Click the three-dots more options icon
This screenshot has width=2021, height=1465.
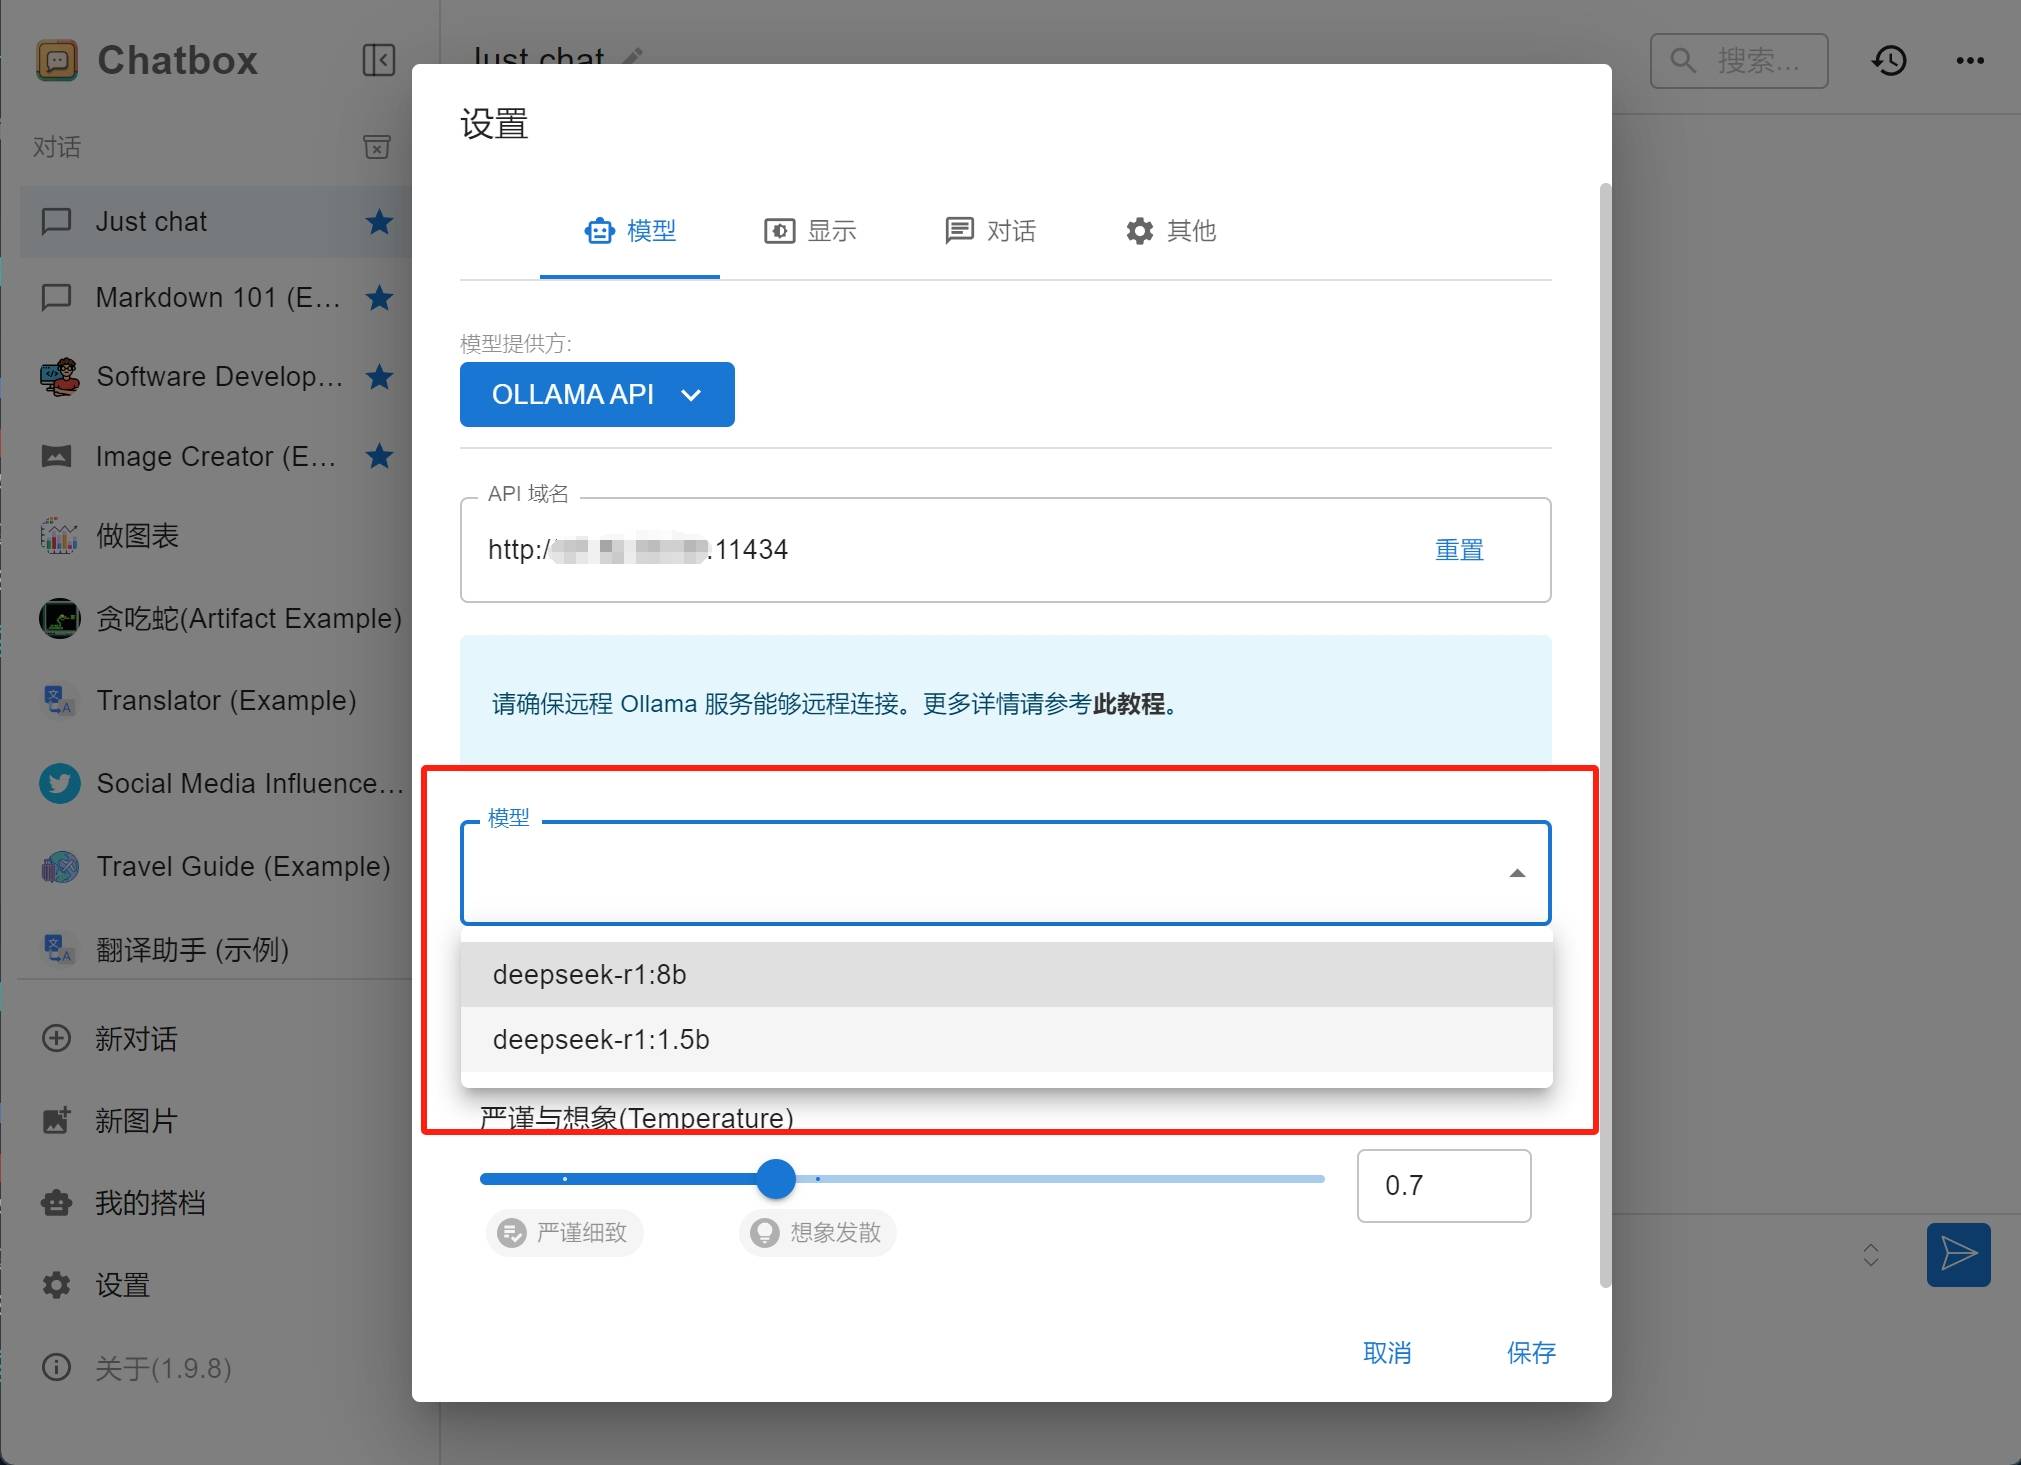click(1969, 61)
